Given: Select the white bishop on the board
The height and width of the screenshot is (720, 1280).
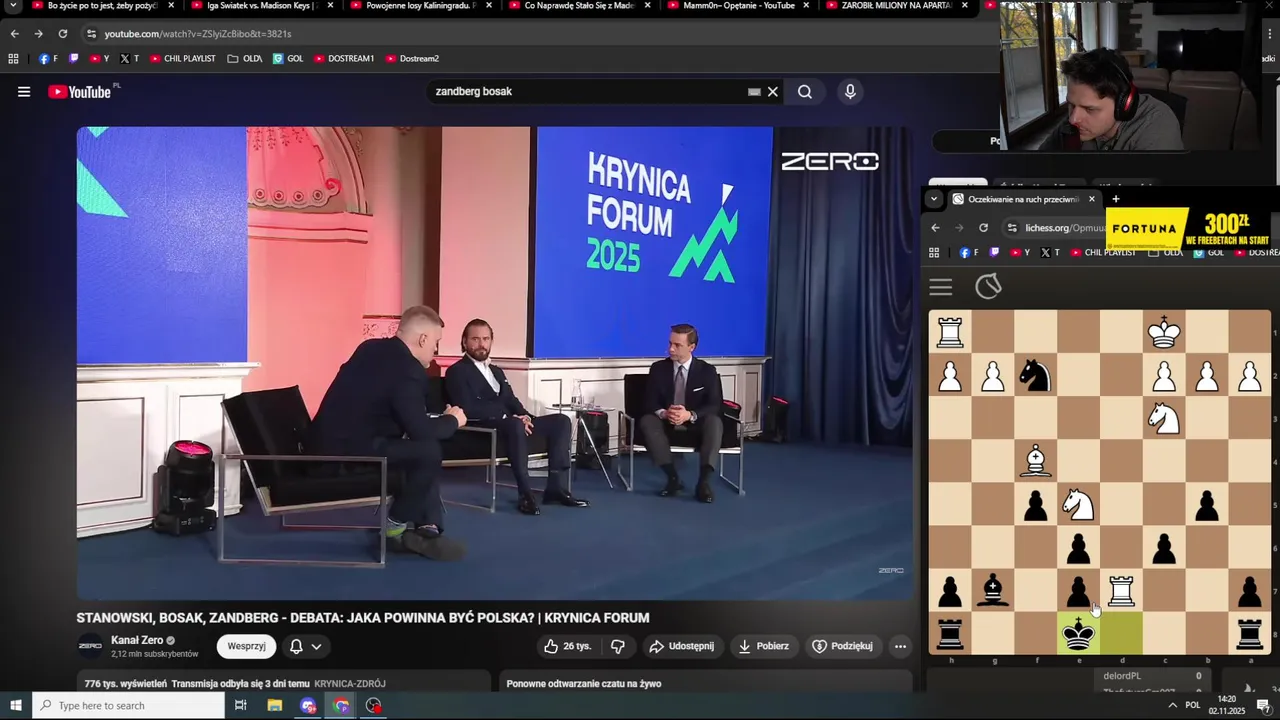Looking at the screenshot, I should pyautogui.click(x=1036, y=461).
